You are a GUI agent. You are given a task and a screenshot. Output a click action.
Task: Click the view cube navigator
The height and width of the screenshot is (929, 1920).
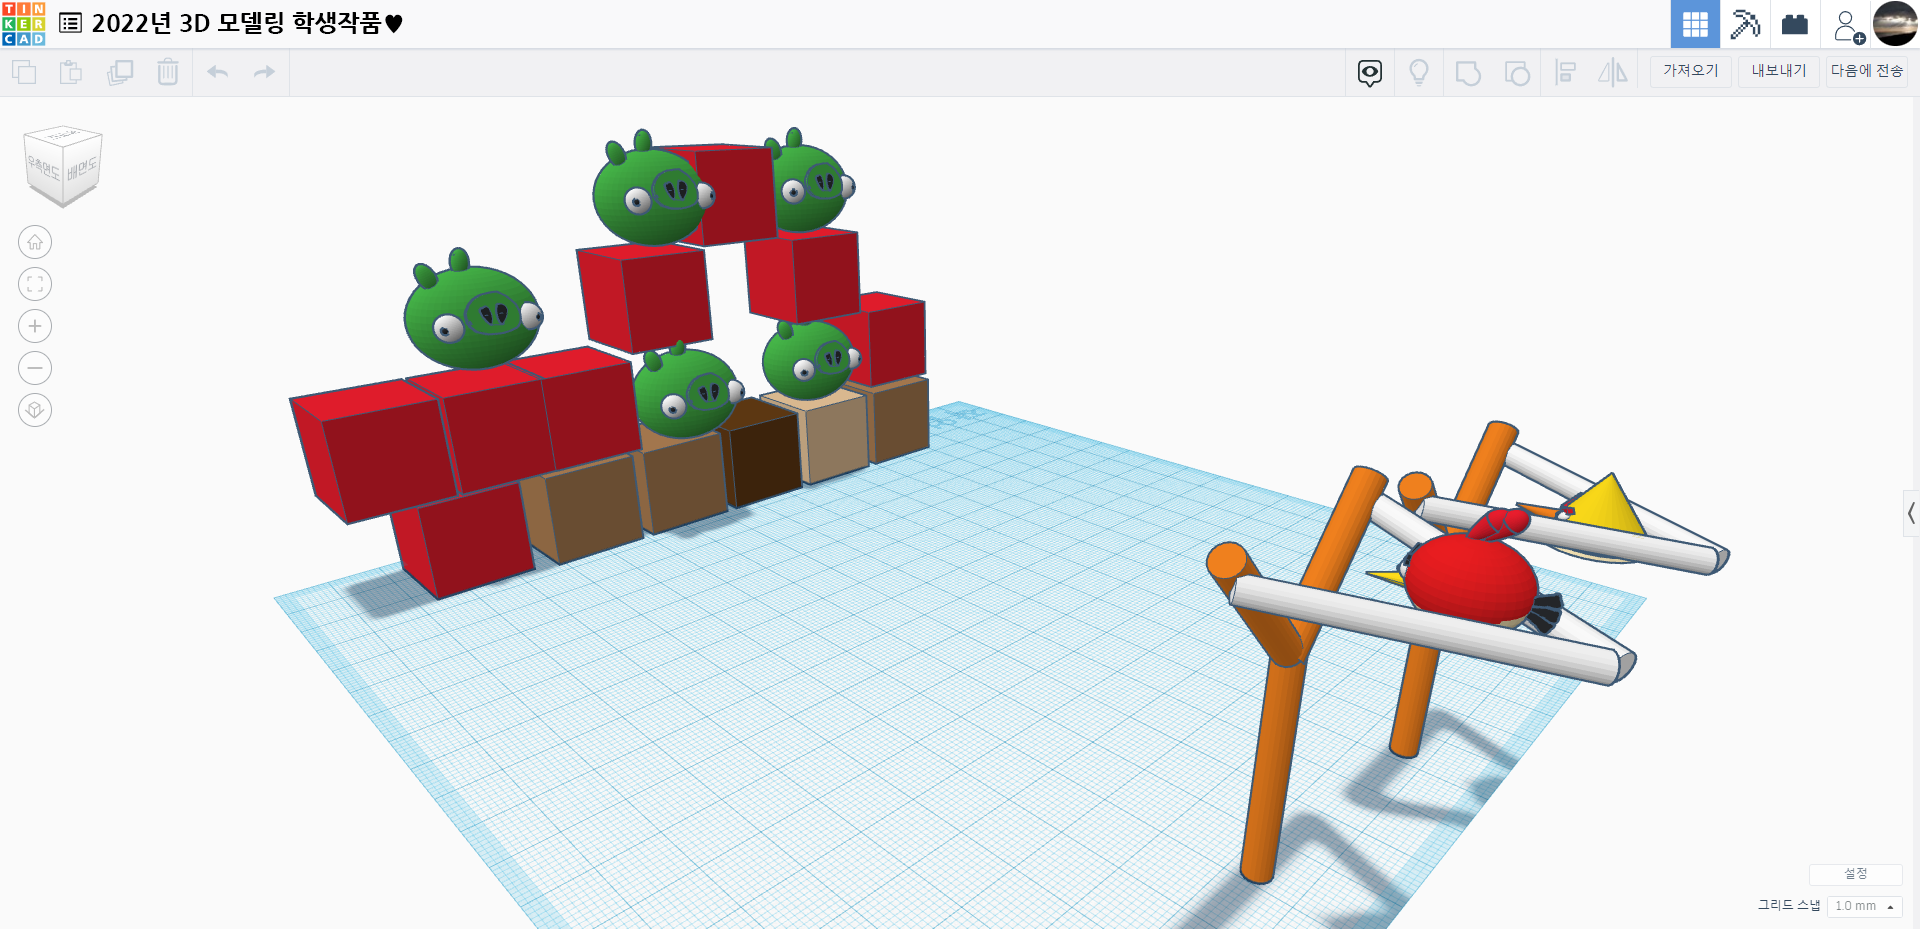[63, 165]
